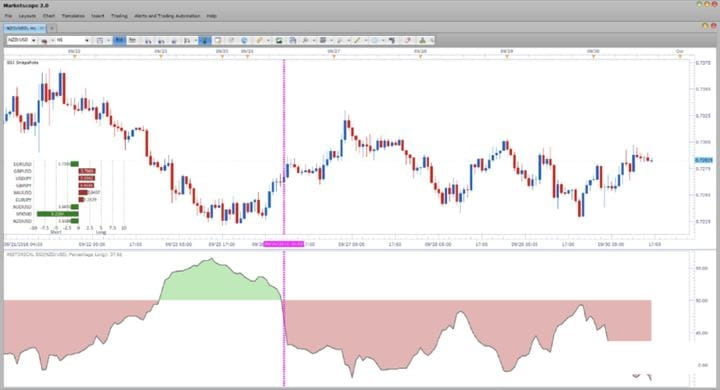Switch to bar chart mode icon

[132, 40]
